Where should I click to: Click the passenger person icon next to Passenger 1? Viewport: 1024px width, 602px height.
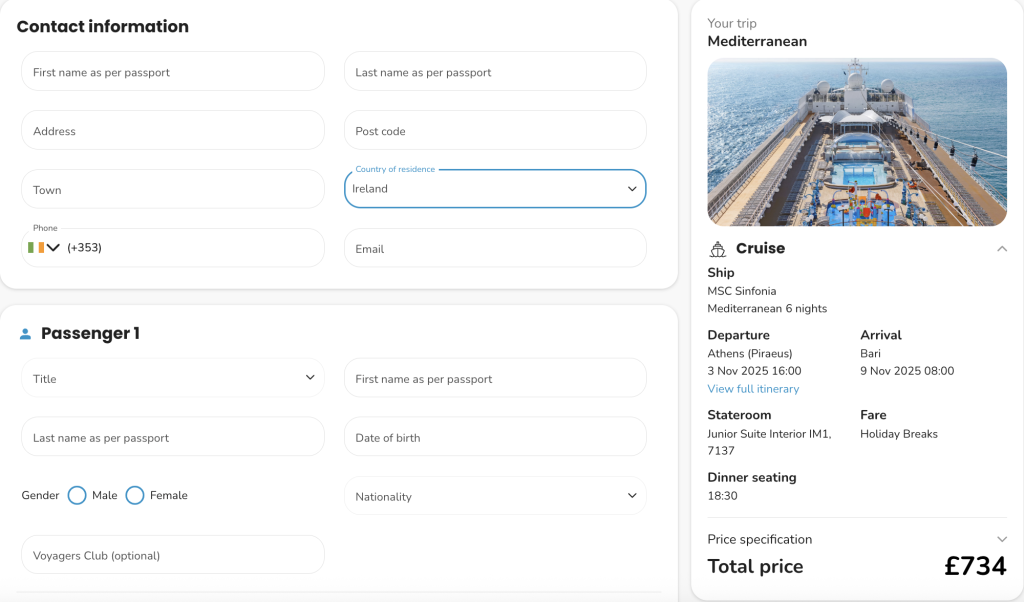25,334
